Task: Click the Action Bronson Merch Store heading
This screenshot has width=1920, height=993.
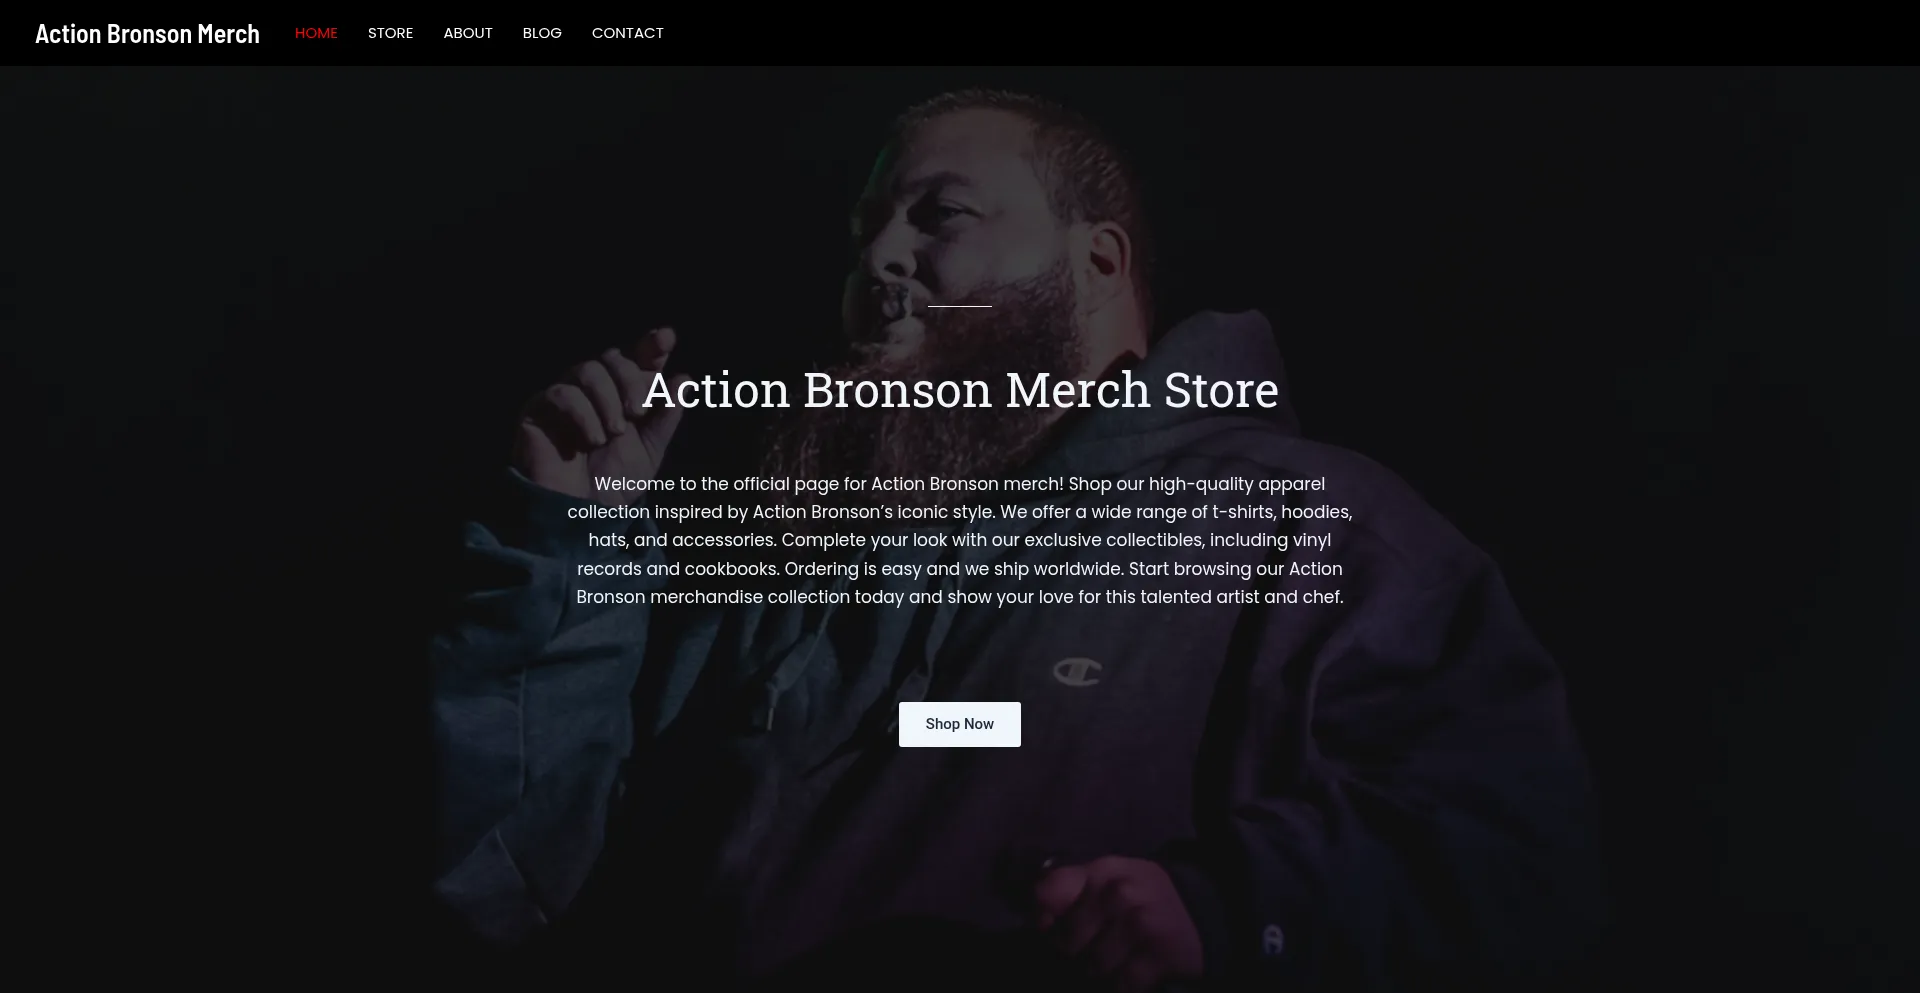Action: (960, 390)
